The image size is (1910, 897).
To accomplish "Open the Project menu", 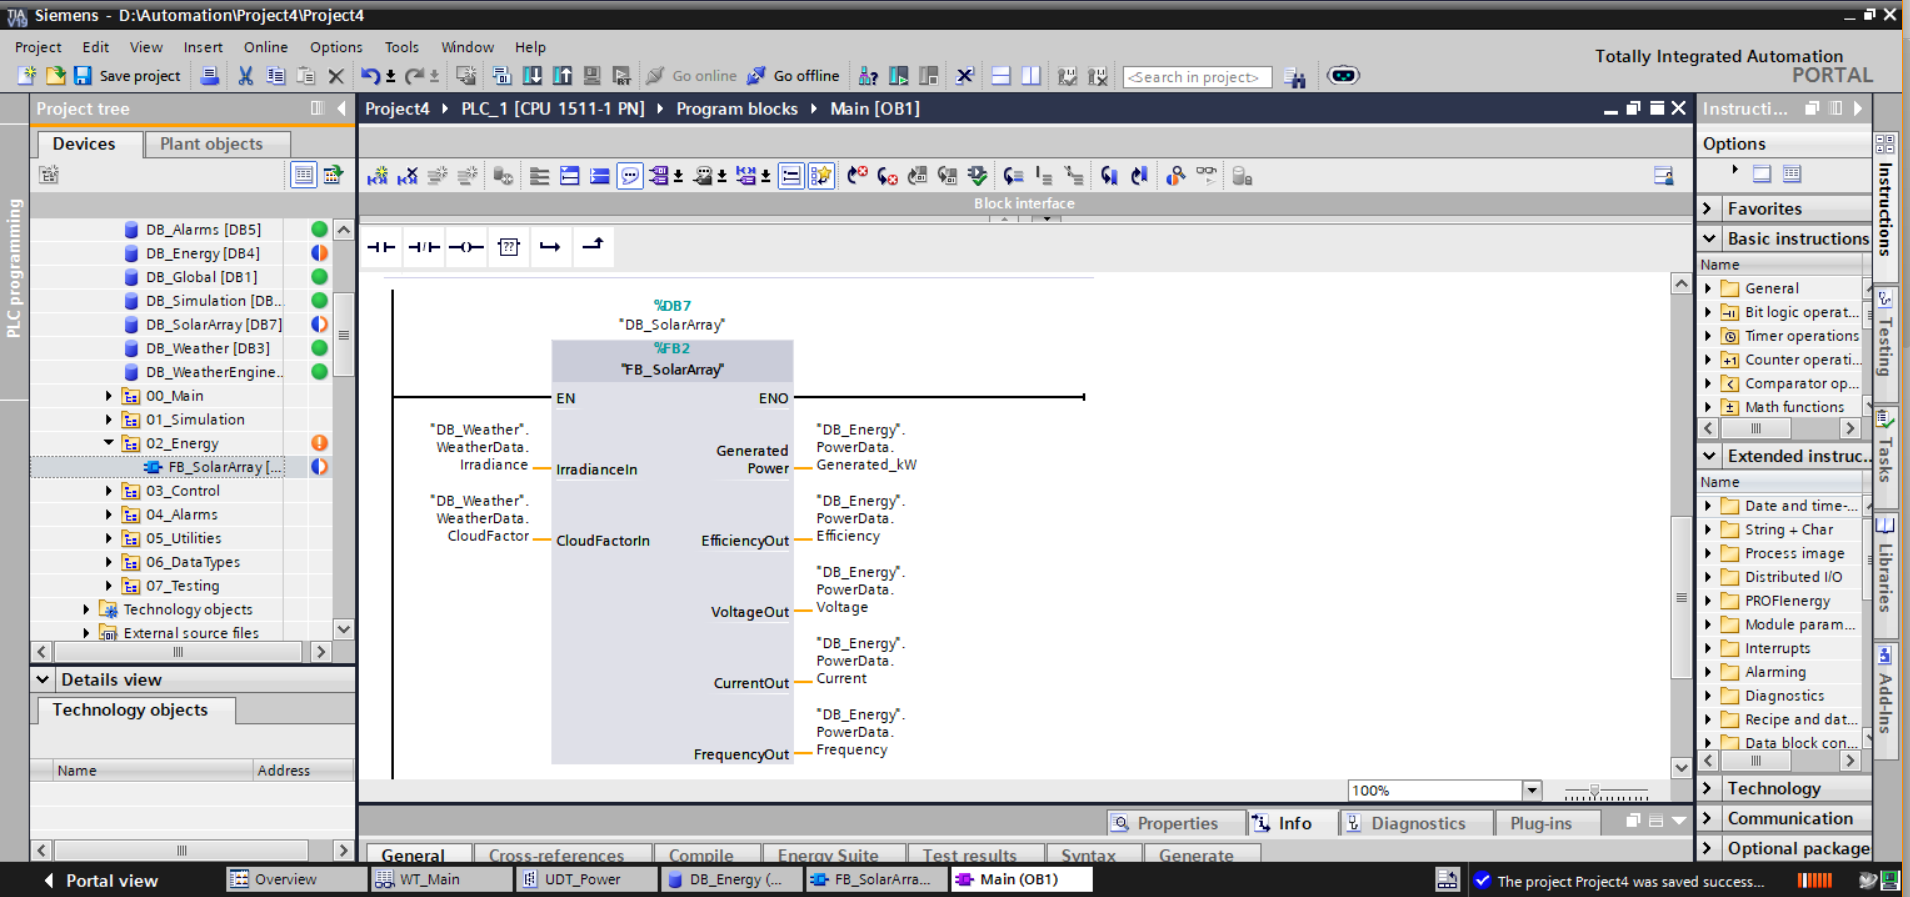I will point(38,47).
